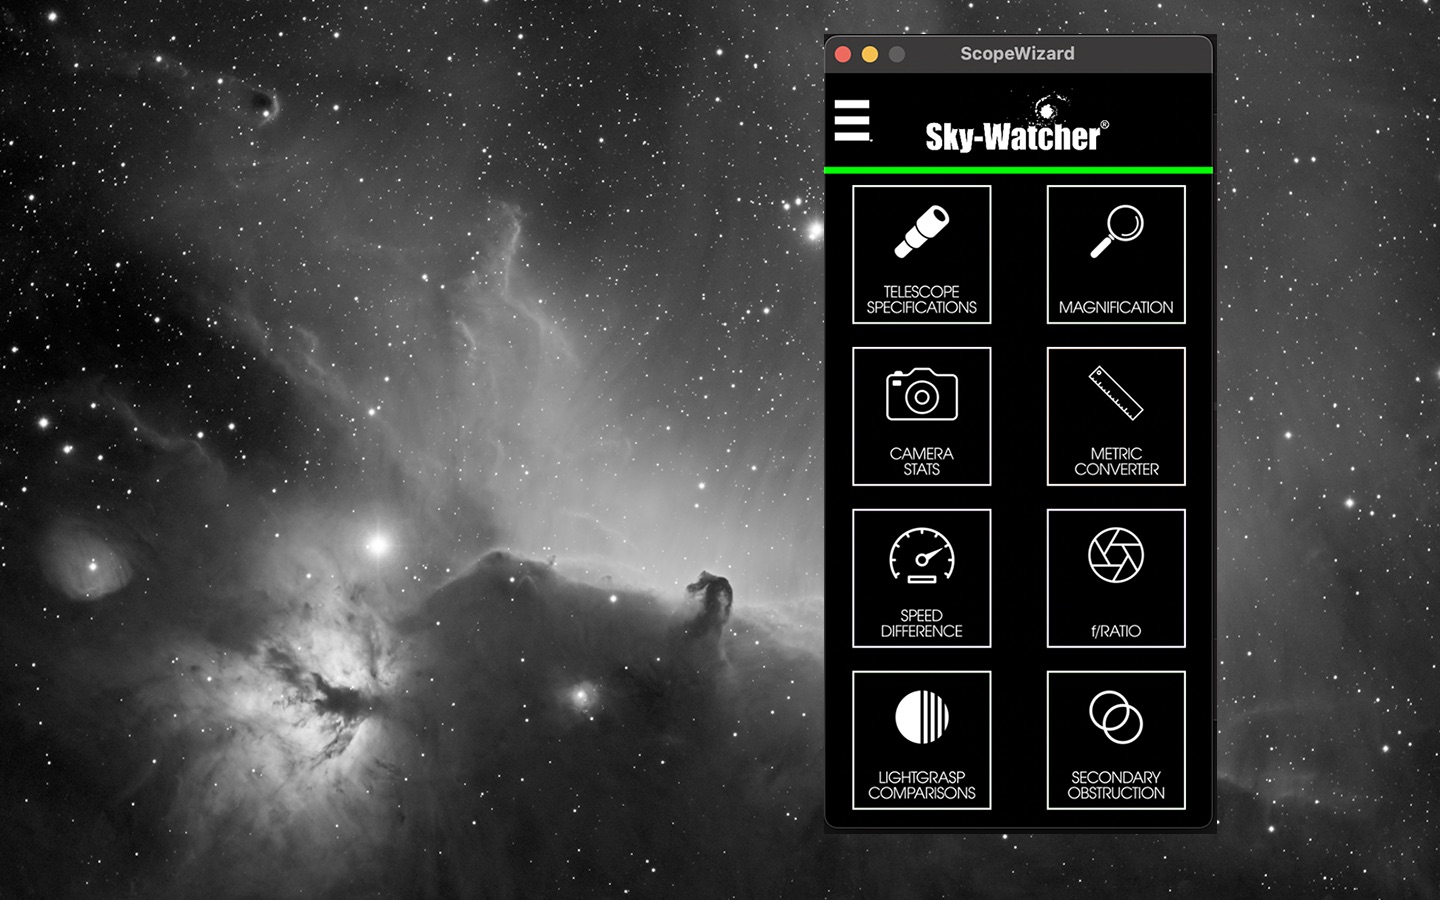Image resolution: width=1440 pixels, height=900 pixels.
Task: Open the hamburger menu in ScopeWizard
Action: [x=853, y=120]
